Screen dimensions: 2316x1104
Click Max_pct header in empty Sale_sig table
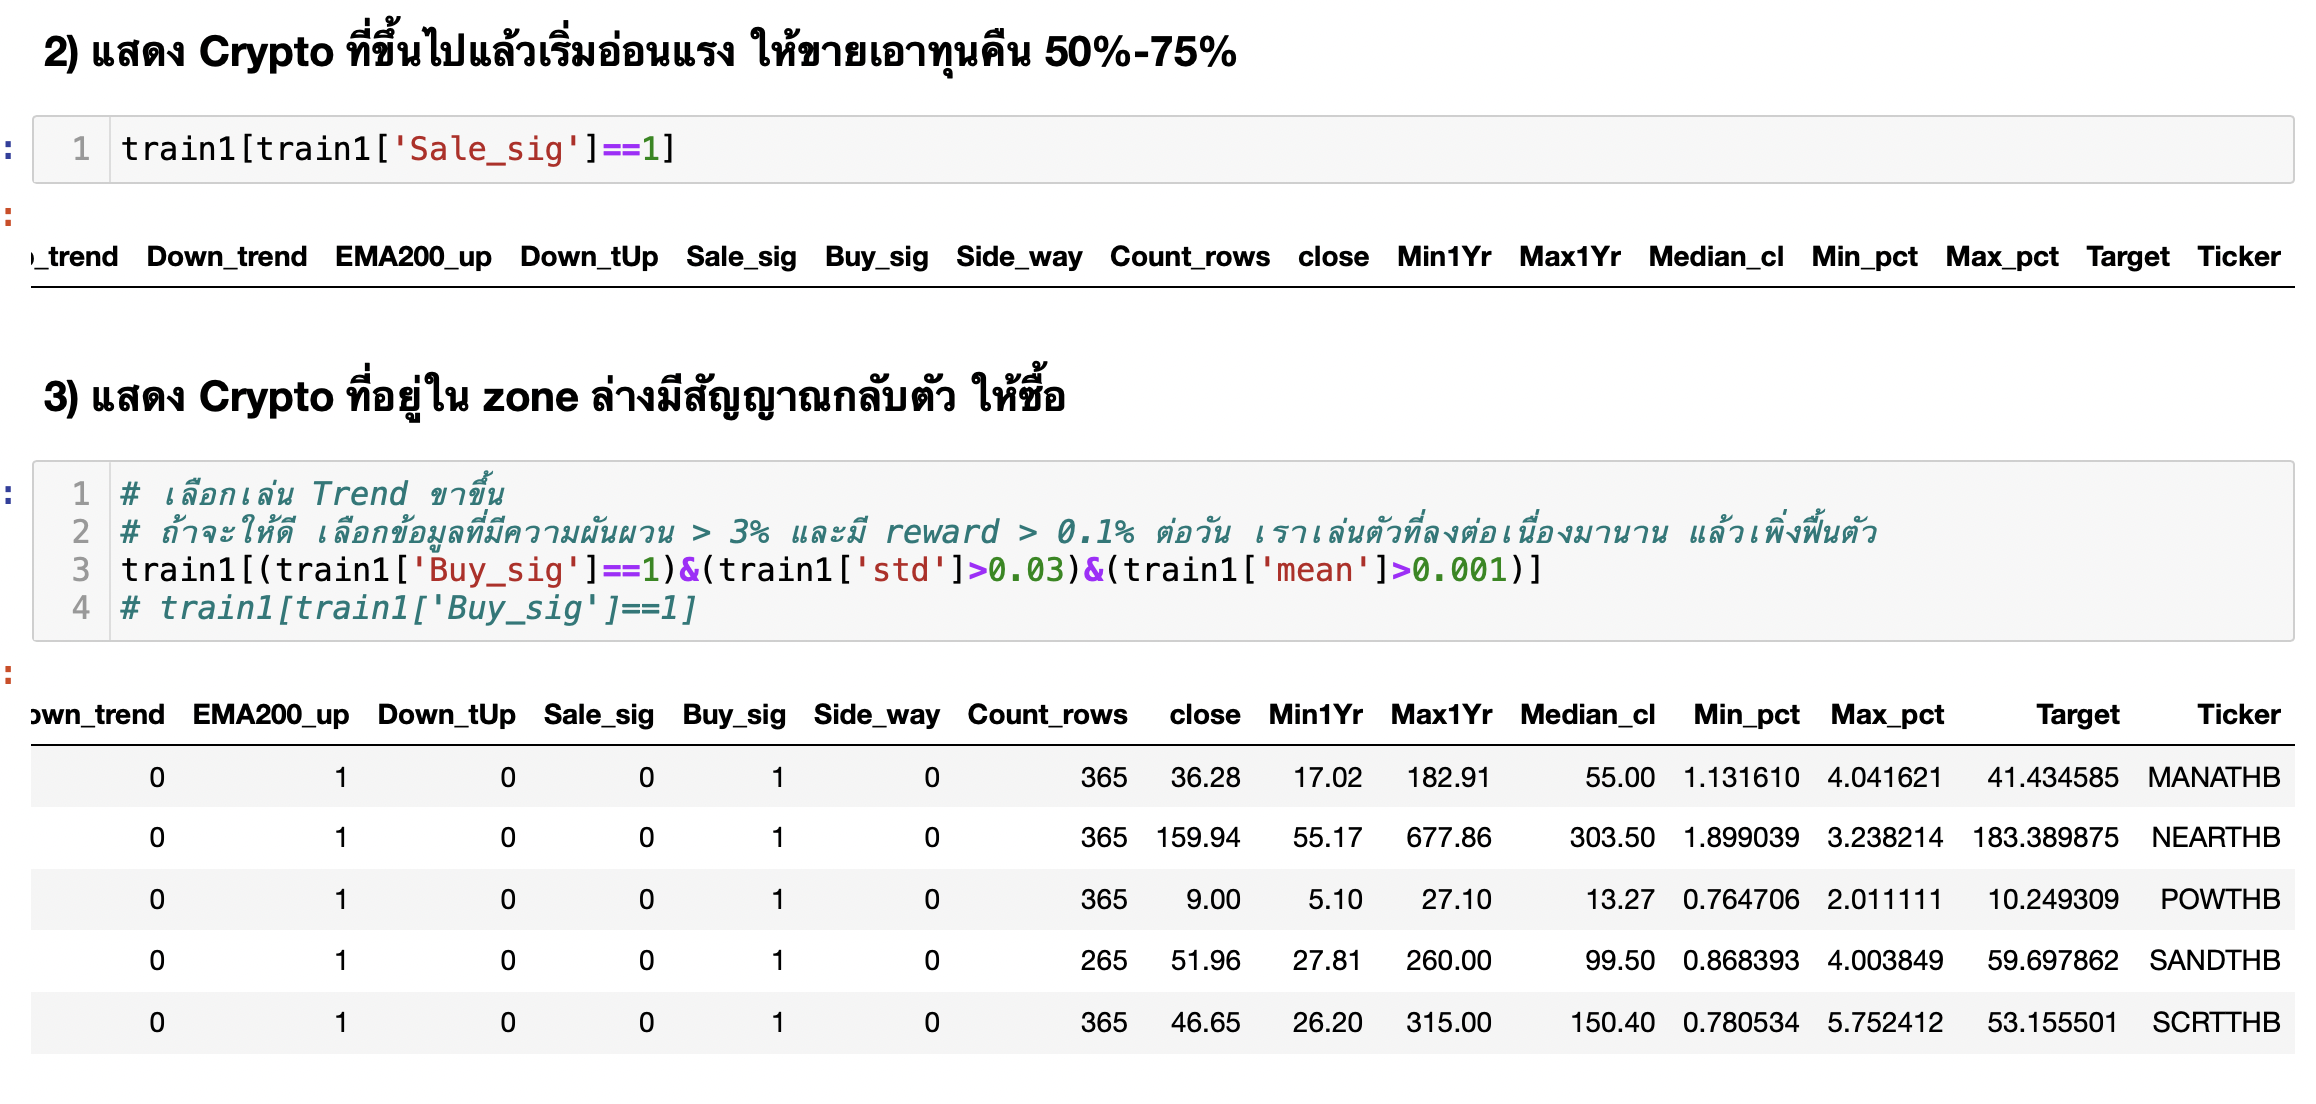click(x=2001, y=257)
